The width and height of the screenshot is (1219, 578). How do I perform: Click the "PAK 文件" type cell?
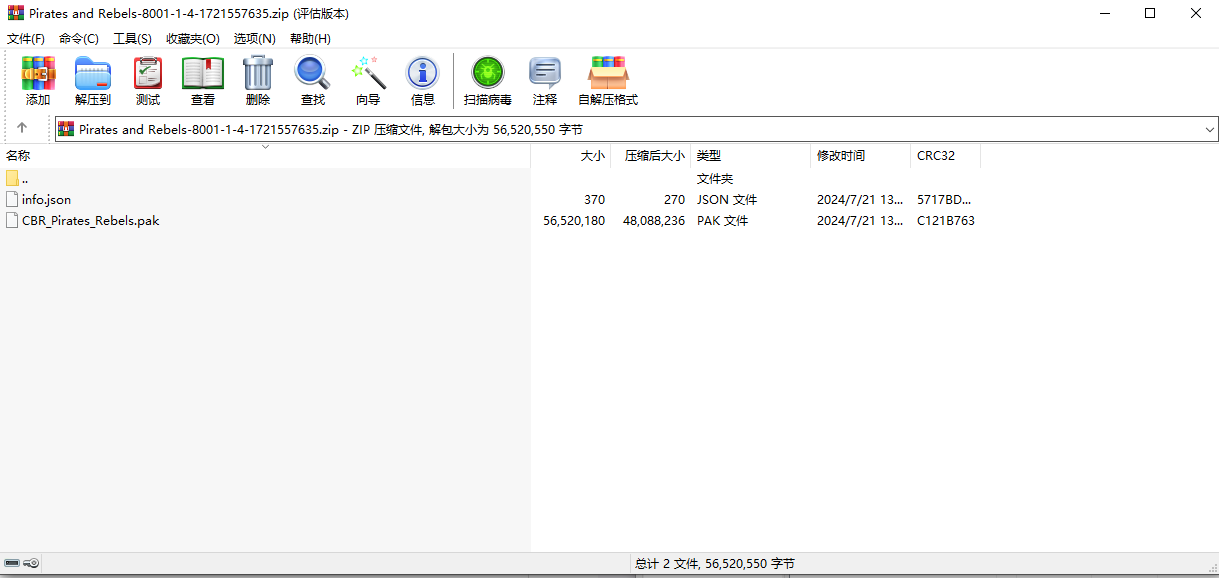pos(723,220)
